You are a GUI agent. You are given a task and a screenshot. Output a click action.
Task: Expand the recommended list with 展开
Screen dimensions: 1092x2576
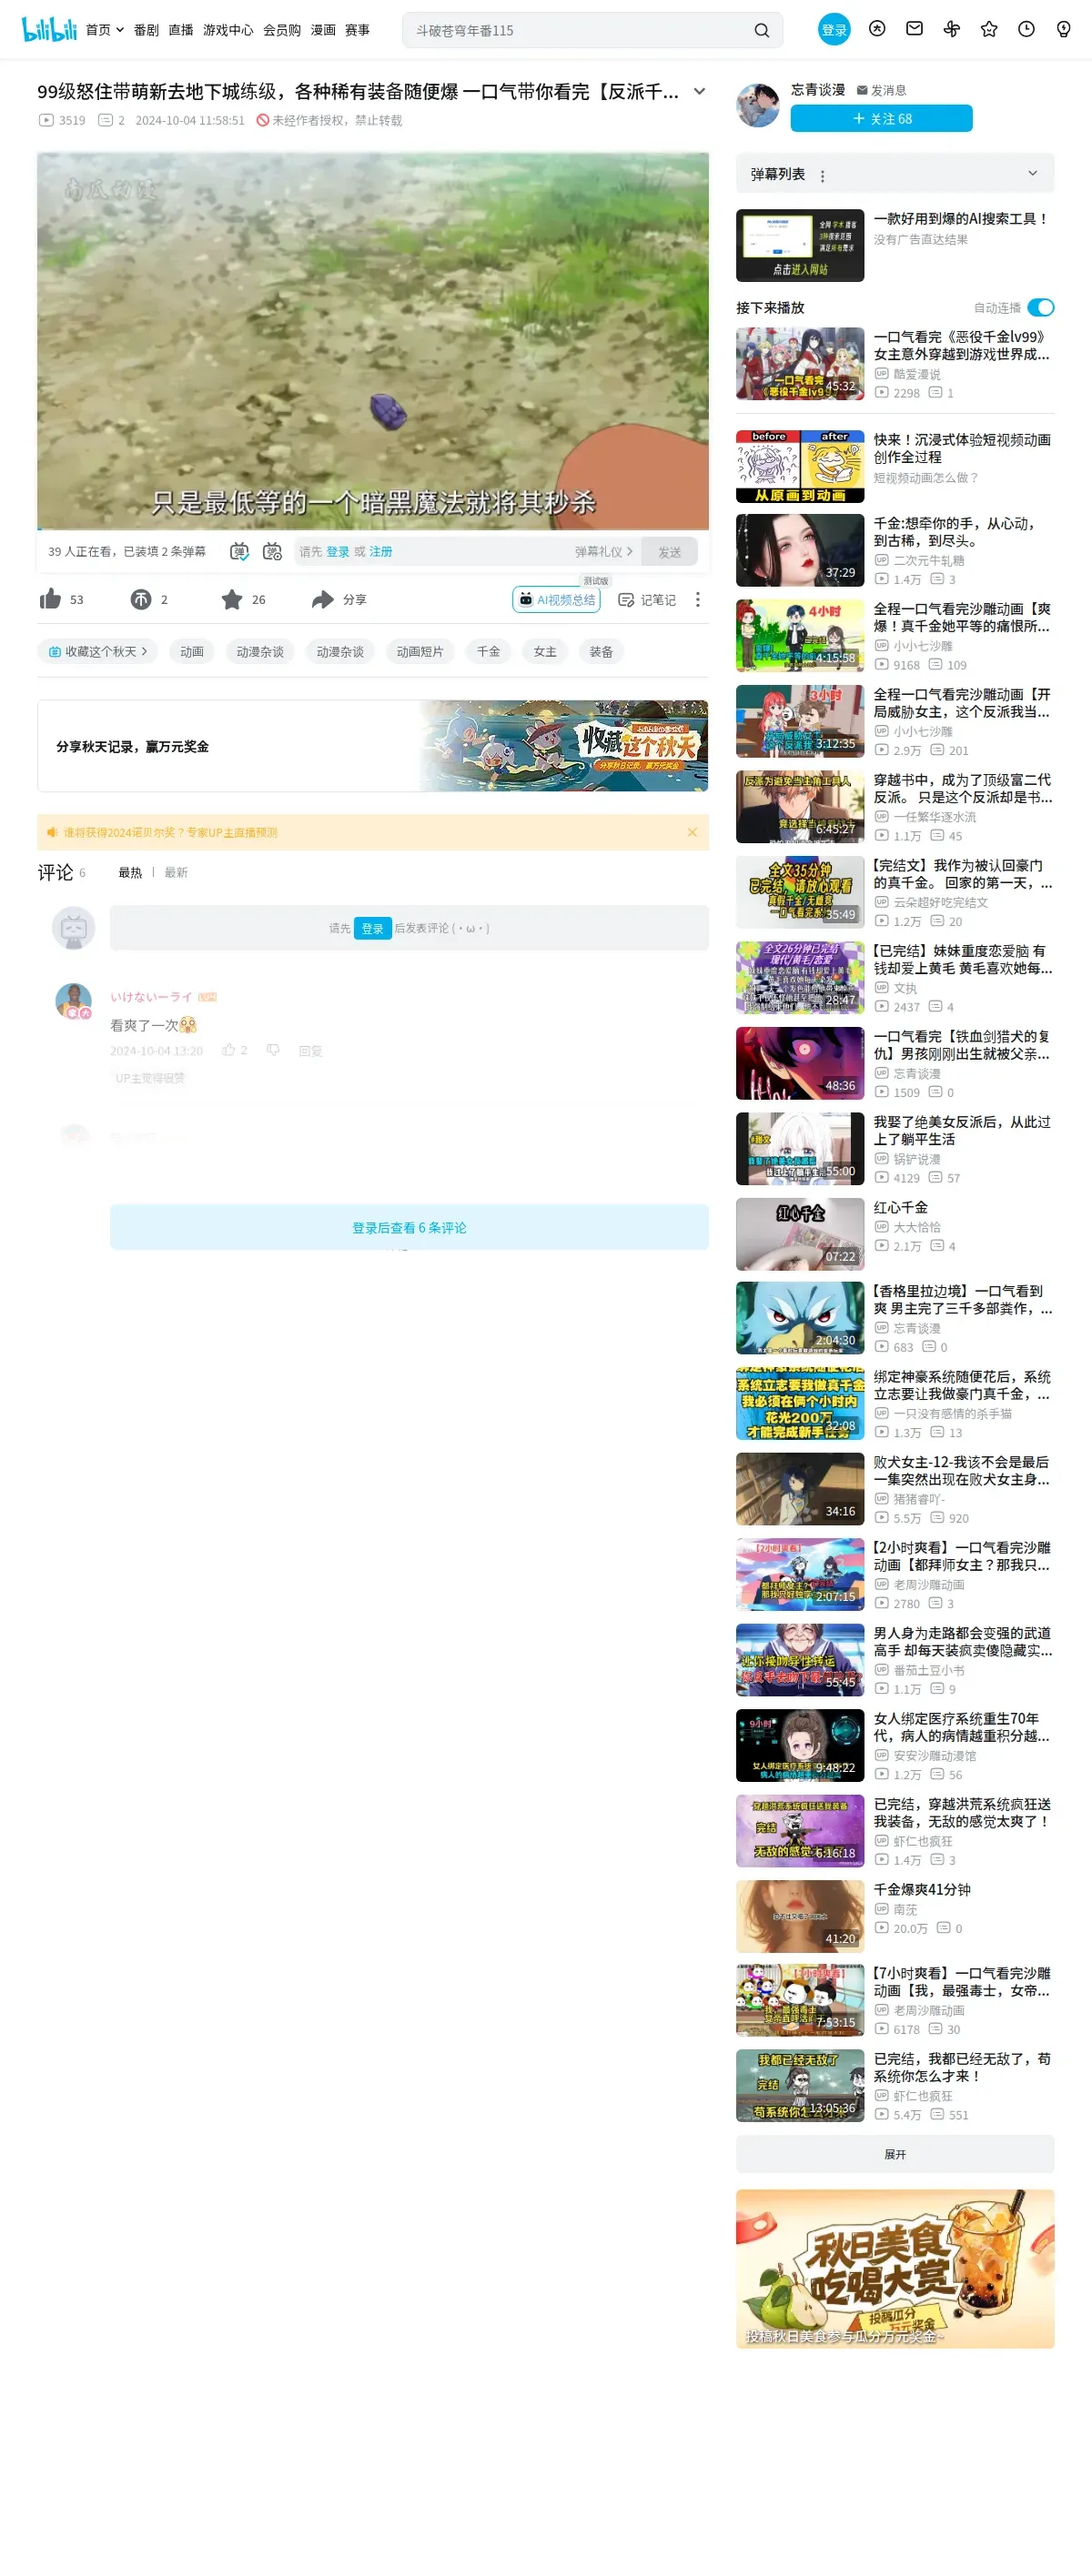click(895, 2153)
